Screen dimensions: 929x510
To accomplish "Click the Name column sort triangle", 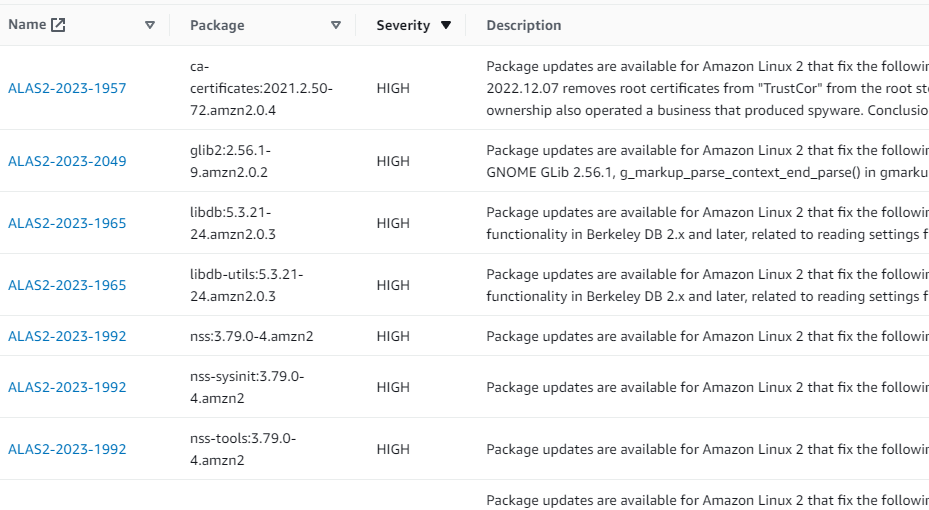I will coord(150,25).
